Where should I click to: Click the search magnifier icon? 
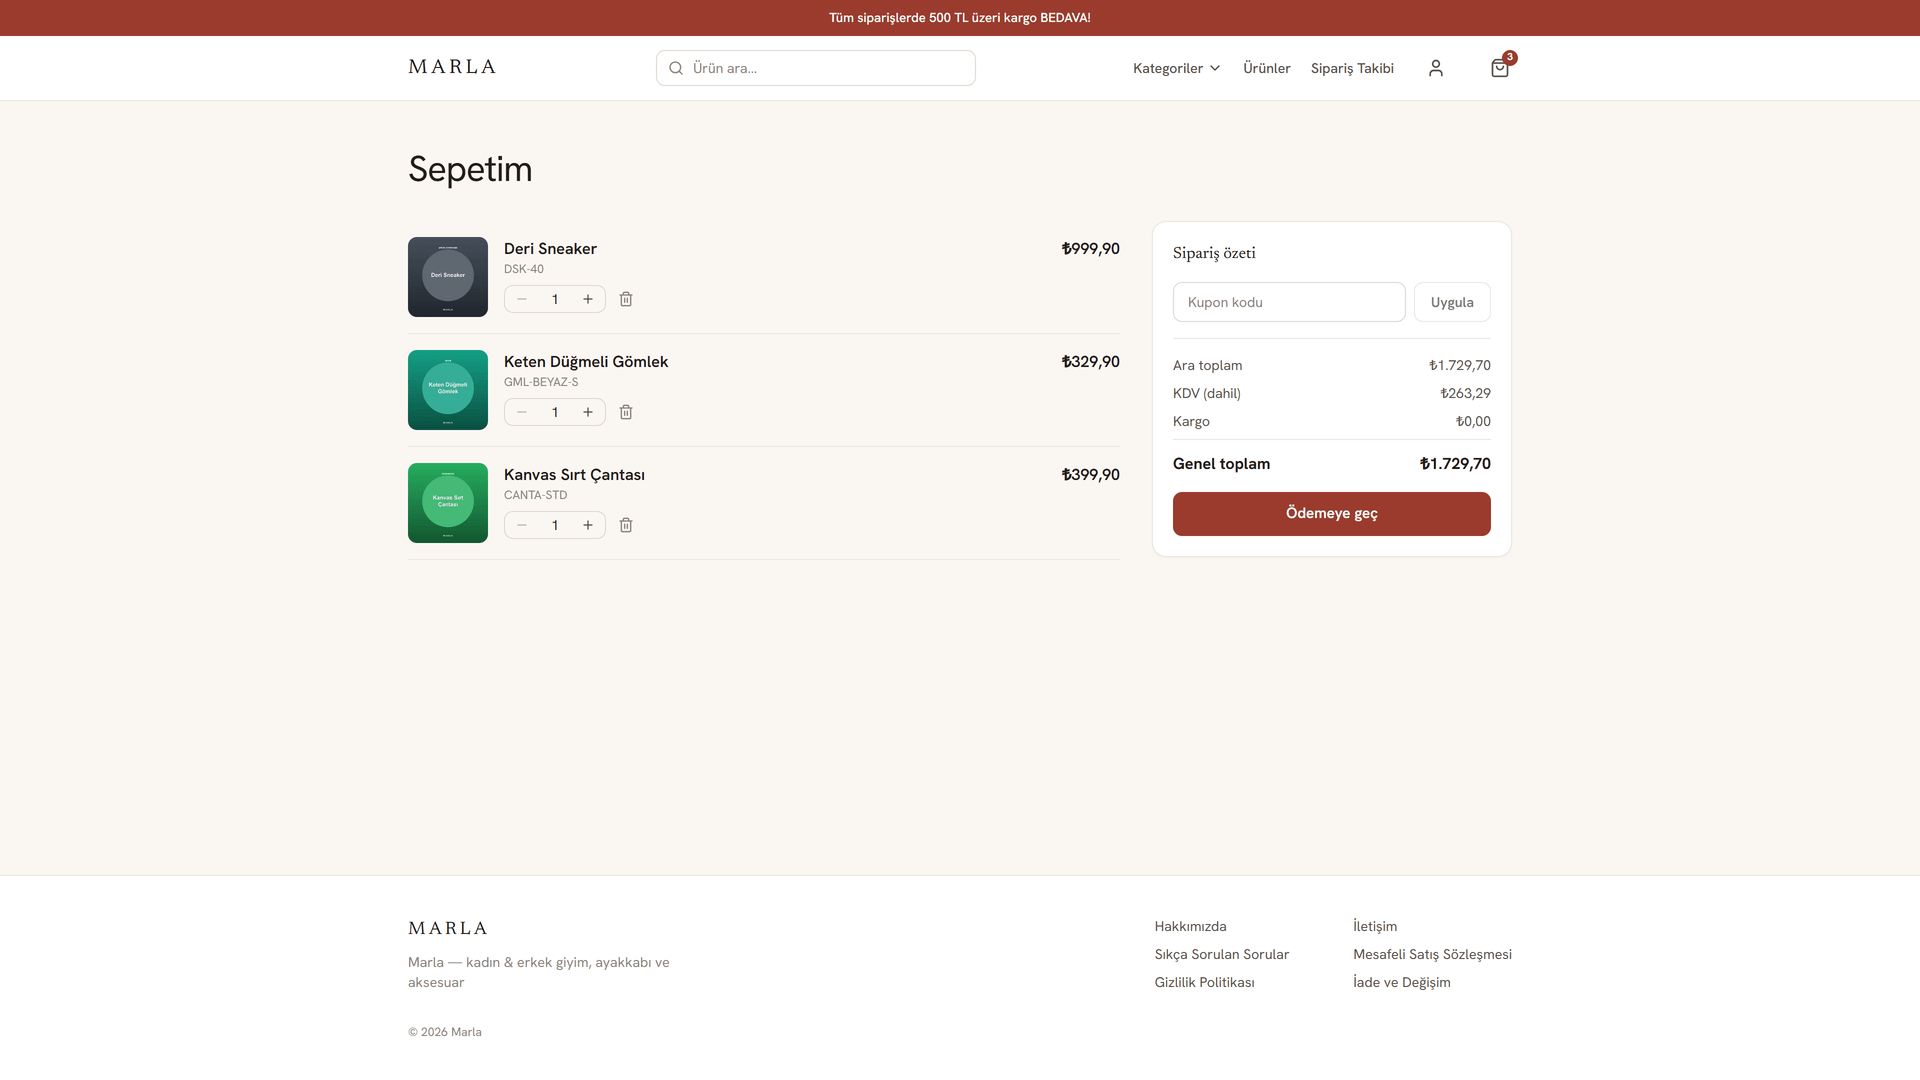pos(676,68)
